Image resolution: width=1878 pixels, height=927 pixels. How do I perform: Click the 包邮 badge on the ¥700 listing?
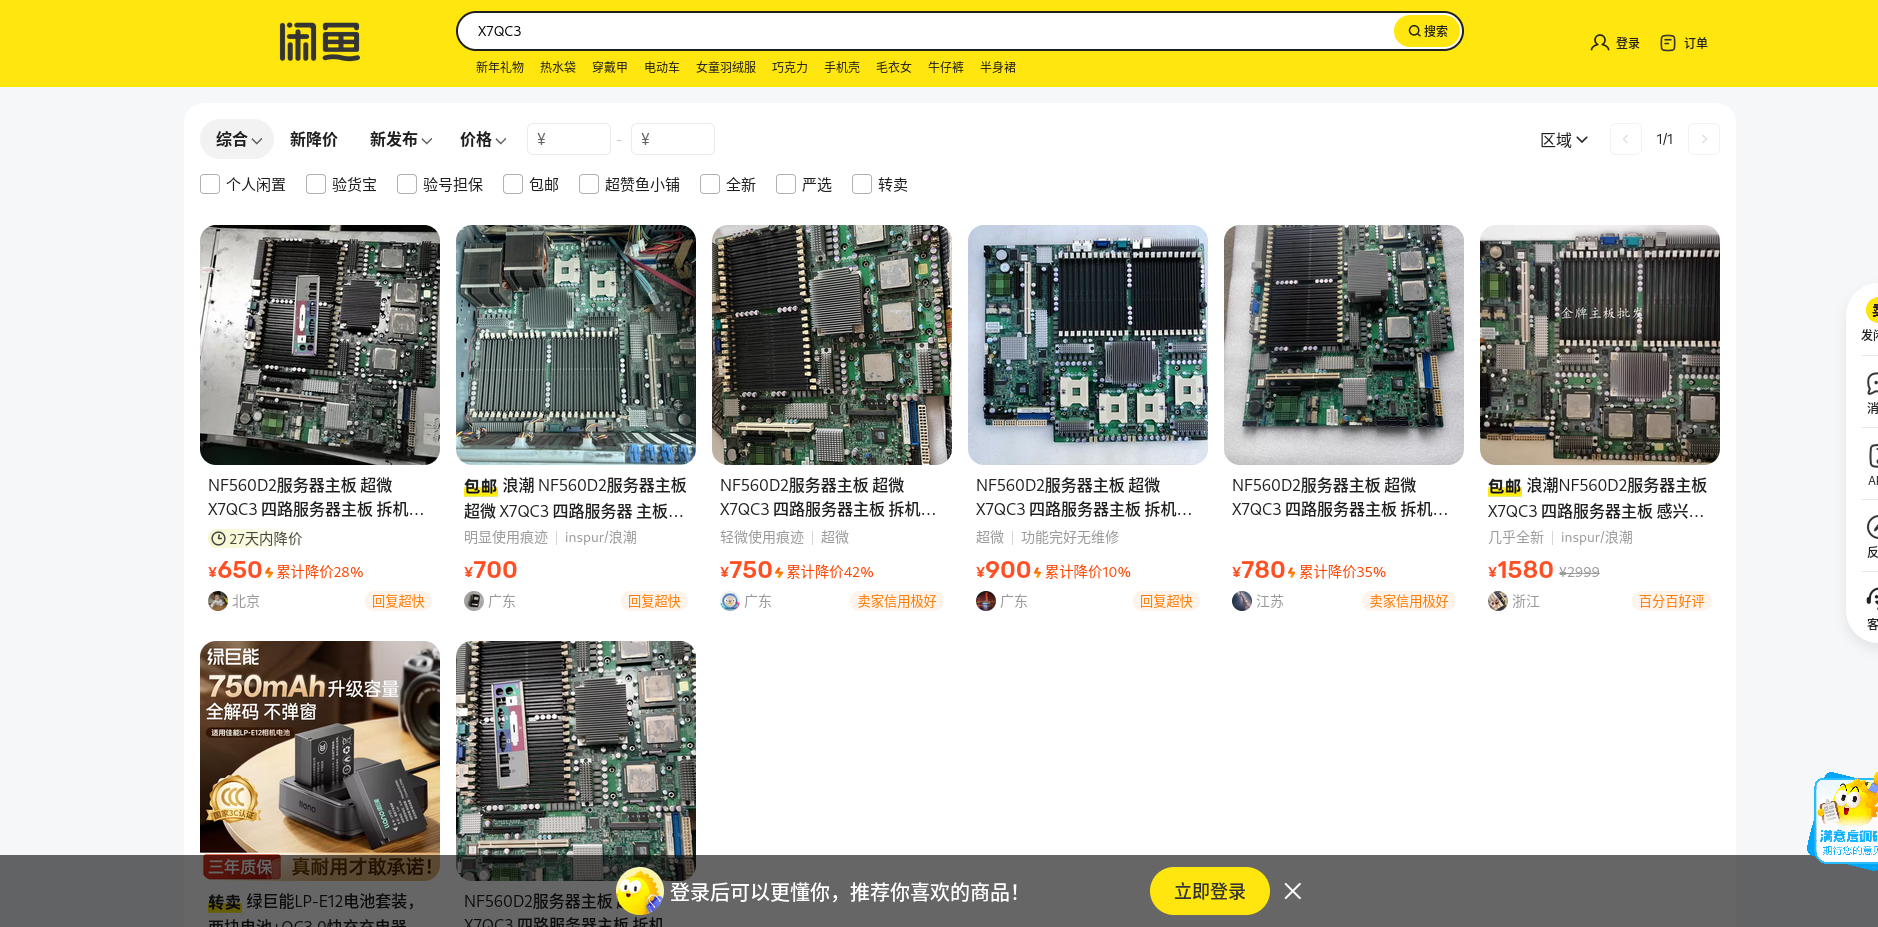tap(481, 487)
